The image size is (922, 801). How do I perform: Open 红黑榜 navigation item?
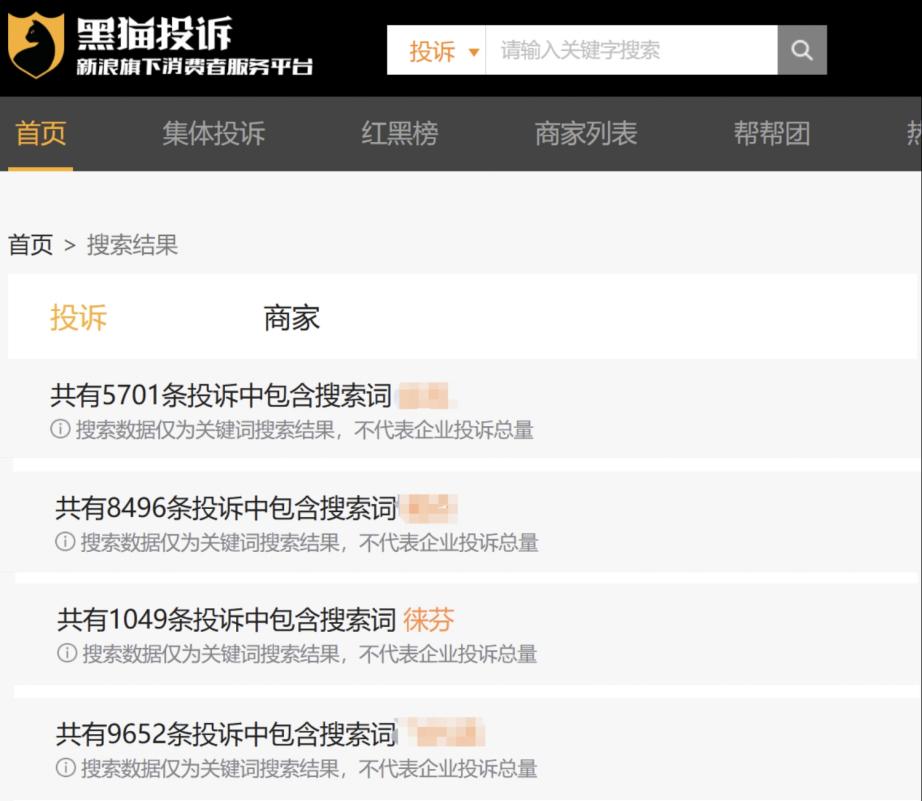(400, 134)
